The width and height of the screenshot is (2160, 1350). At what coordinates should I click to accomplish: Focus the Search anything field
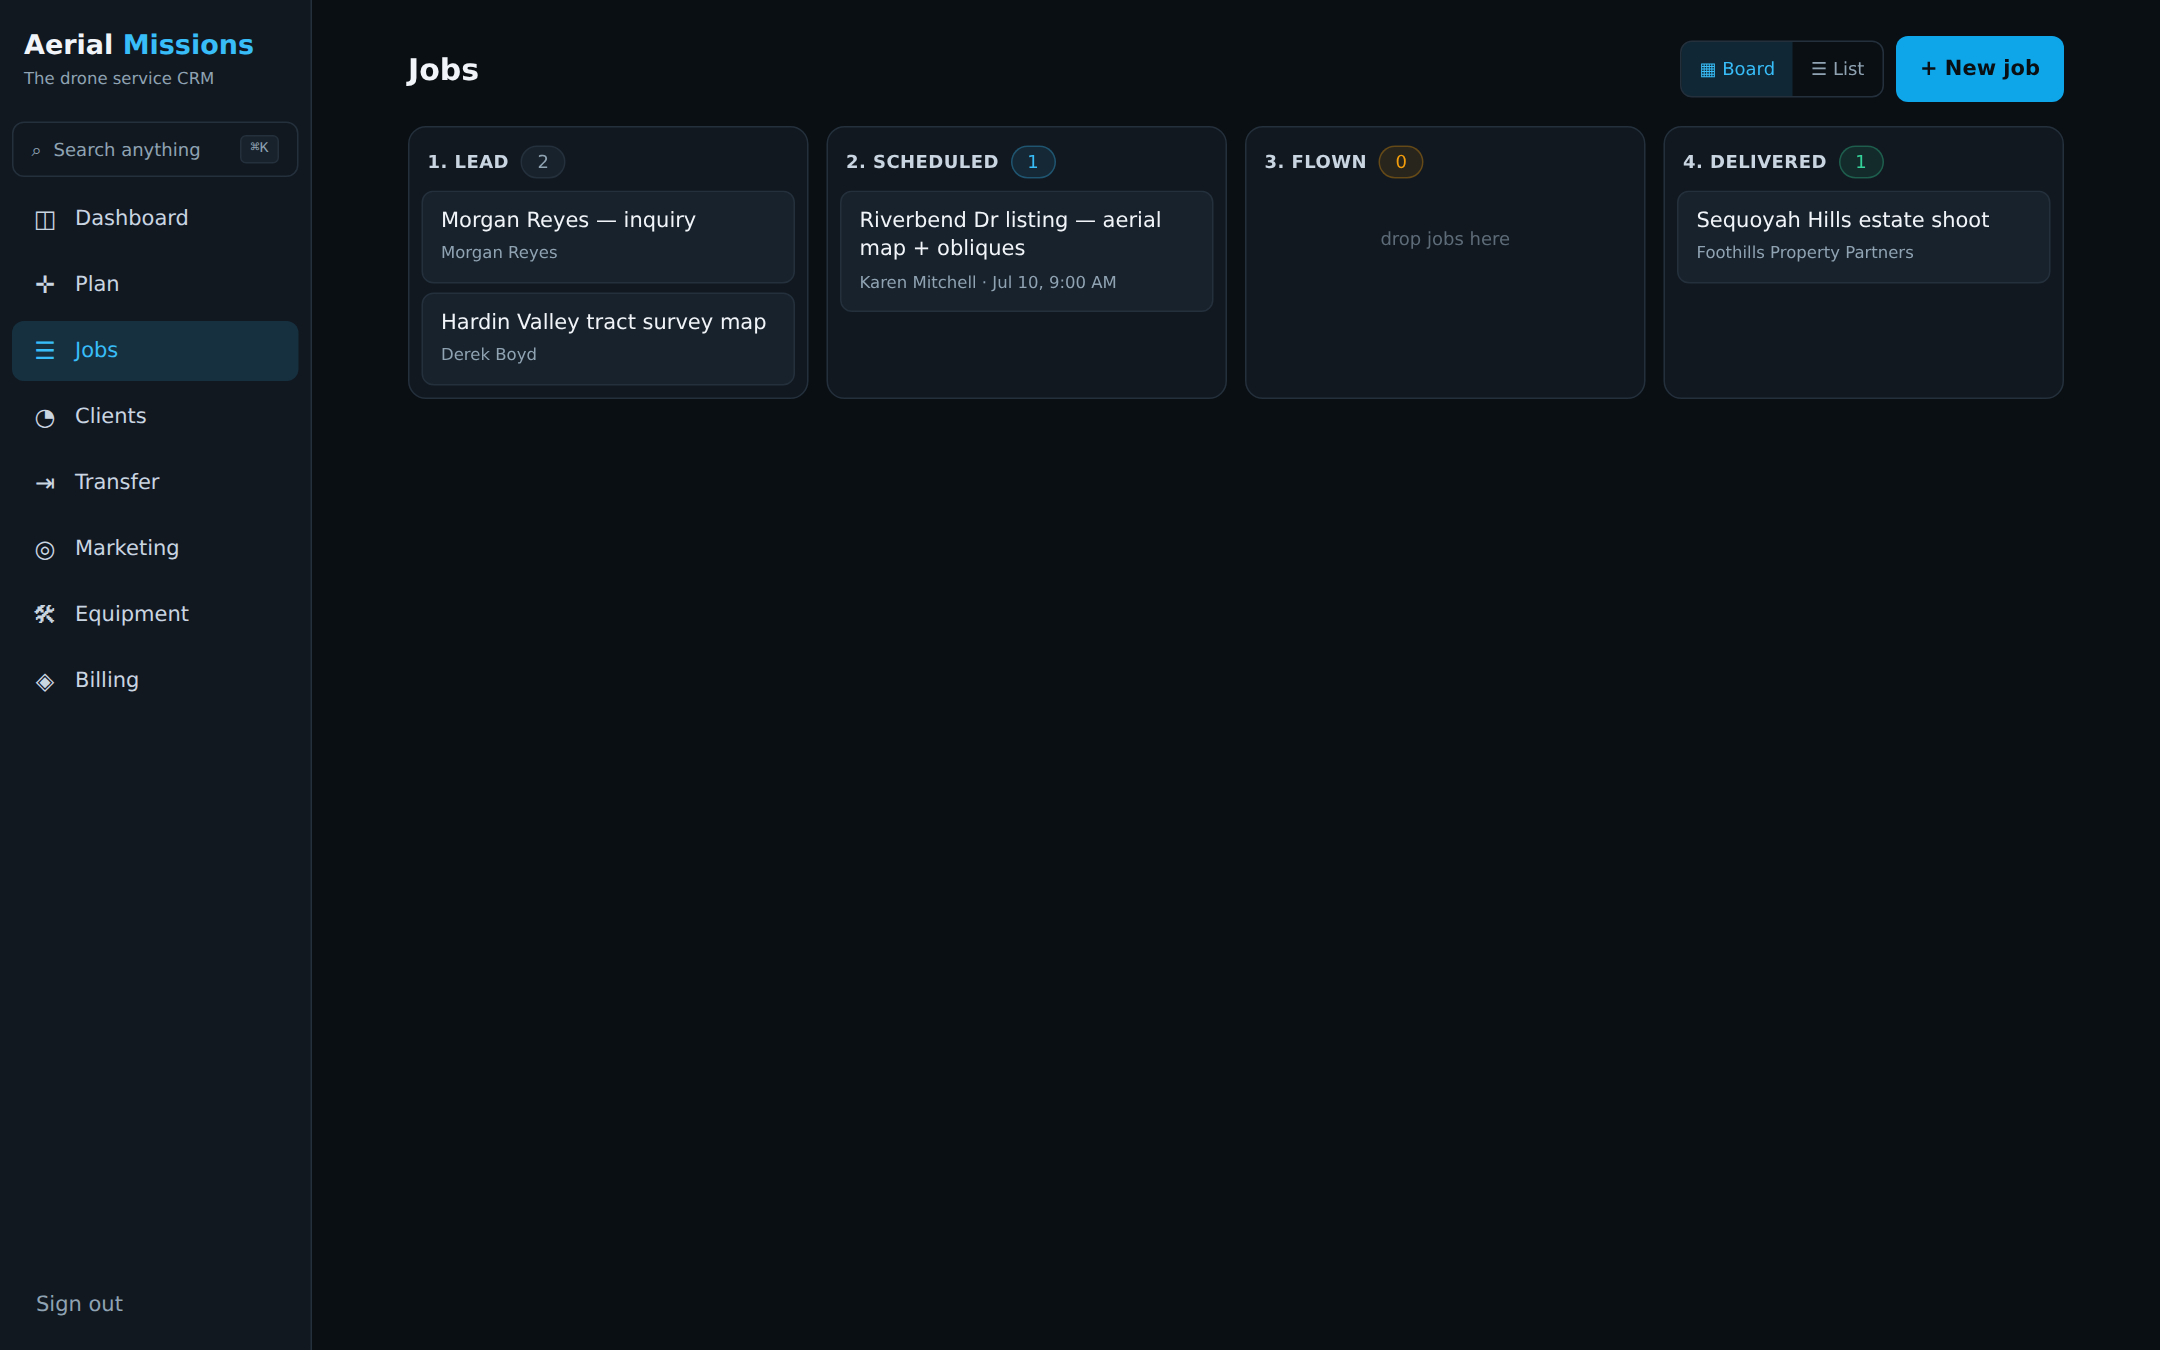155,149
